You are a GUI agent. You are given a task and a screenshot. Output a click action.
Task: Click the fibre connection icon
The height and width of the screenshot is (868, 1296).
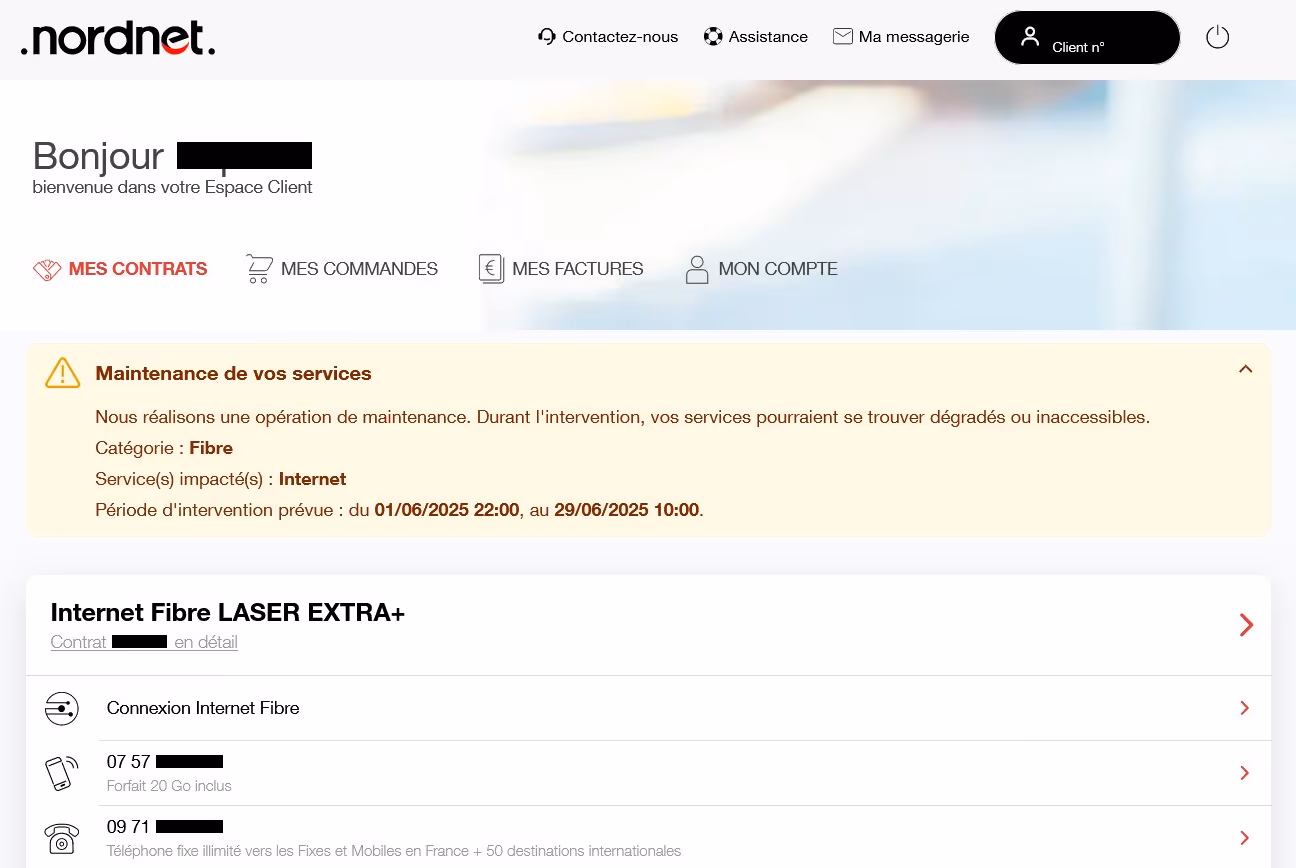pos(62,708)
